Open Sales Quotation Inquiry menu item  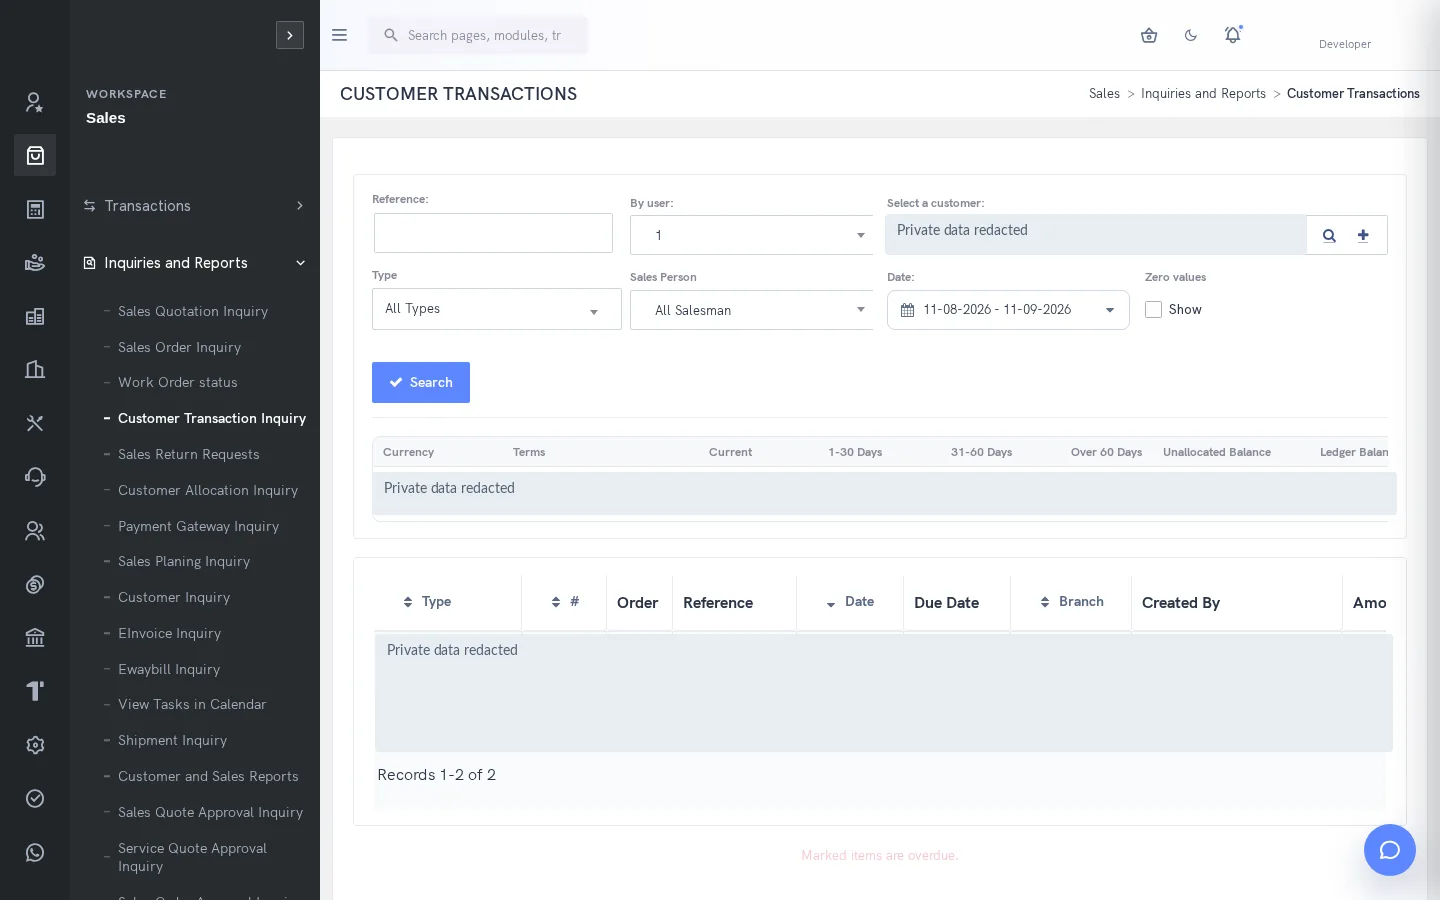coord(193,311)
